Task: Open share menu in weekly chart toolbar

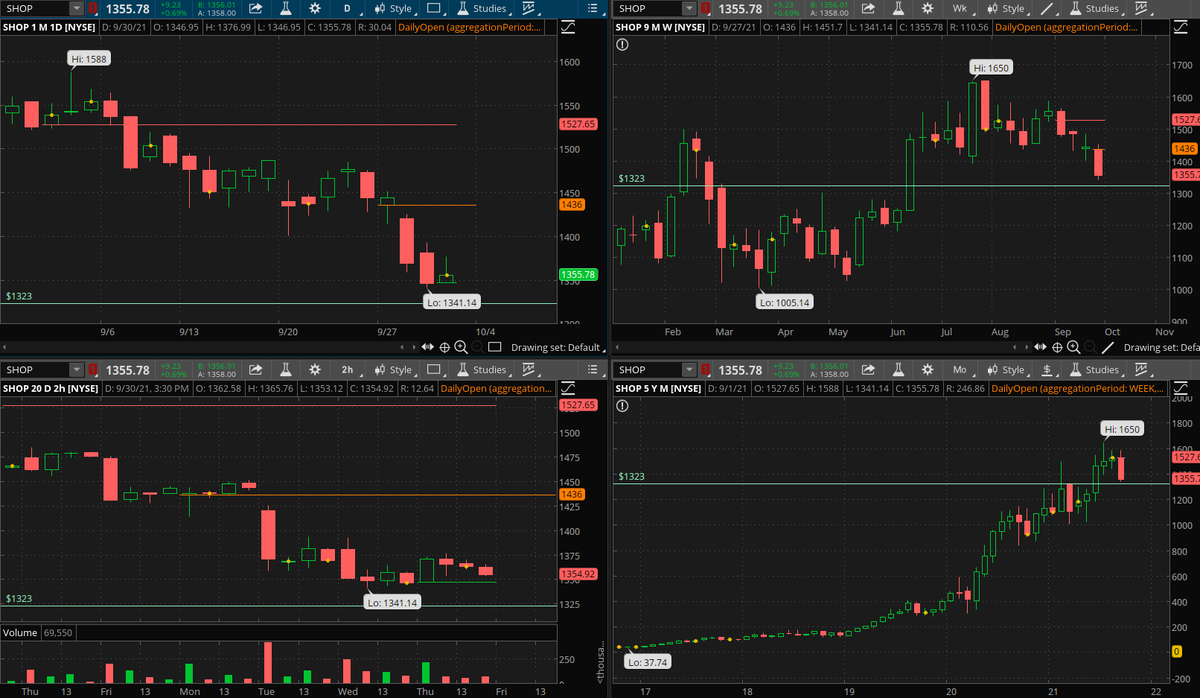Action: click(x=867, y=8)
